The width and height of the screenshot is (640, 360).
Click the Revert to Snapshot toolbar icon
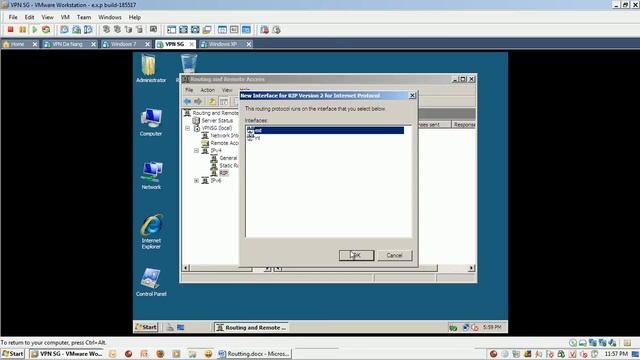point(76,29)
